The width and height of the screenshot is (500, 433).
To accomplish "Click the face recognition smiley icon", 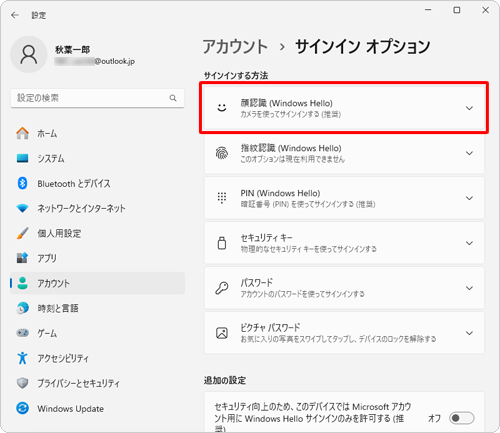I will [222, 108].
